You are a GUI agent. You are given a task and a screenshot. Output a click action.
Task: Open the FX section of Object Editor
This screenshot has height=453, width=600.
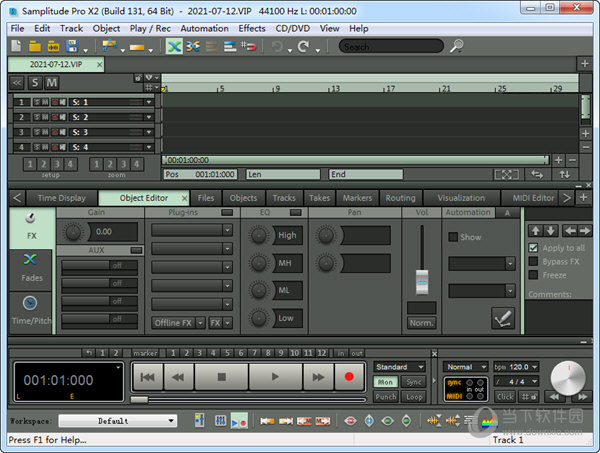[31, 227]
